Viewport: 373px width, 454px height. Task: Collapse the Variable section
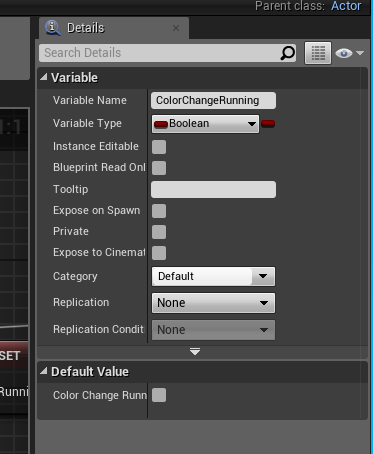pos(44,77)
